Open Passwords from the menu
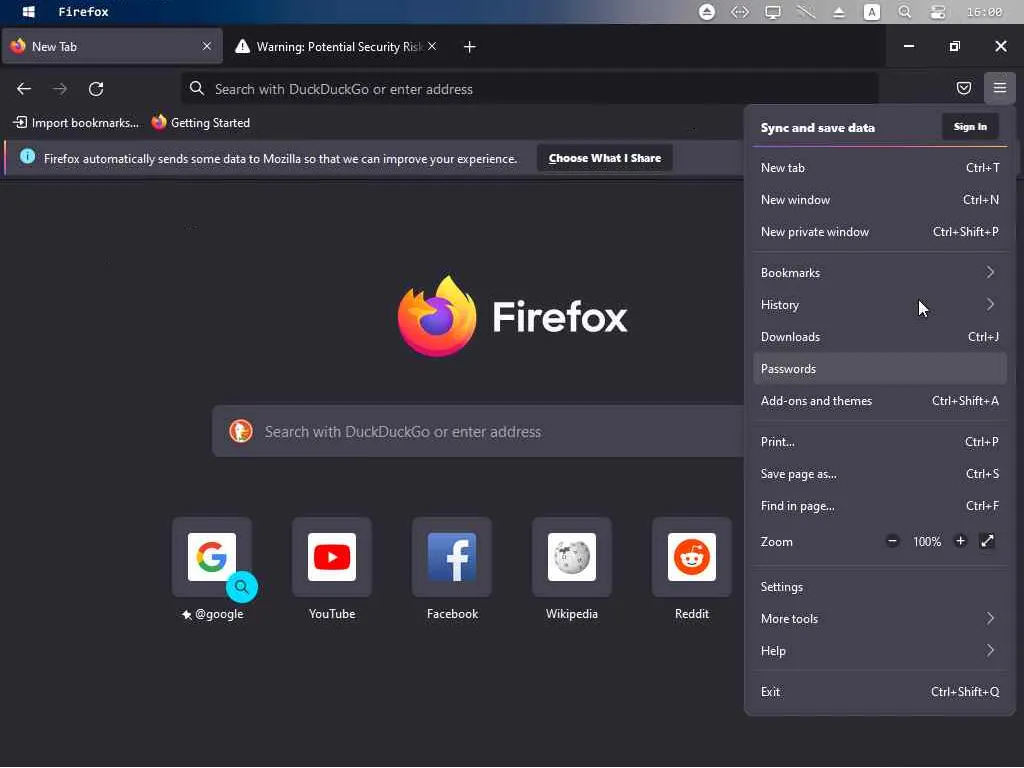 point(880,369)
